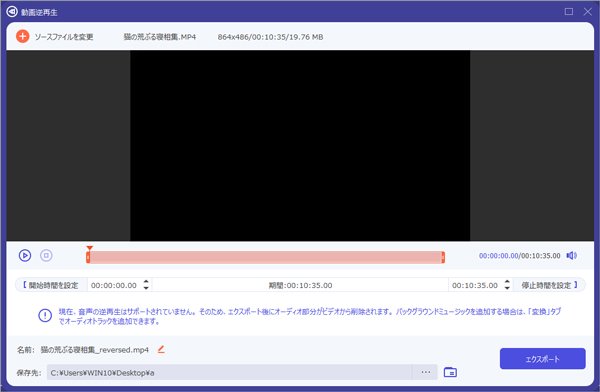Click the current time 00:00:00.00/00:10:35.00 readout

(x=519, y=256)
